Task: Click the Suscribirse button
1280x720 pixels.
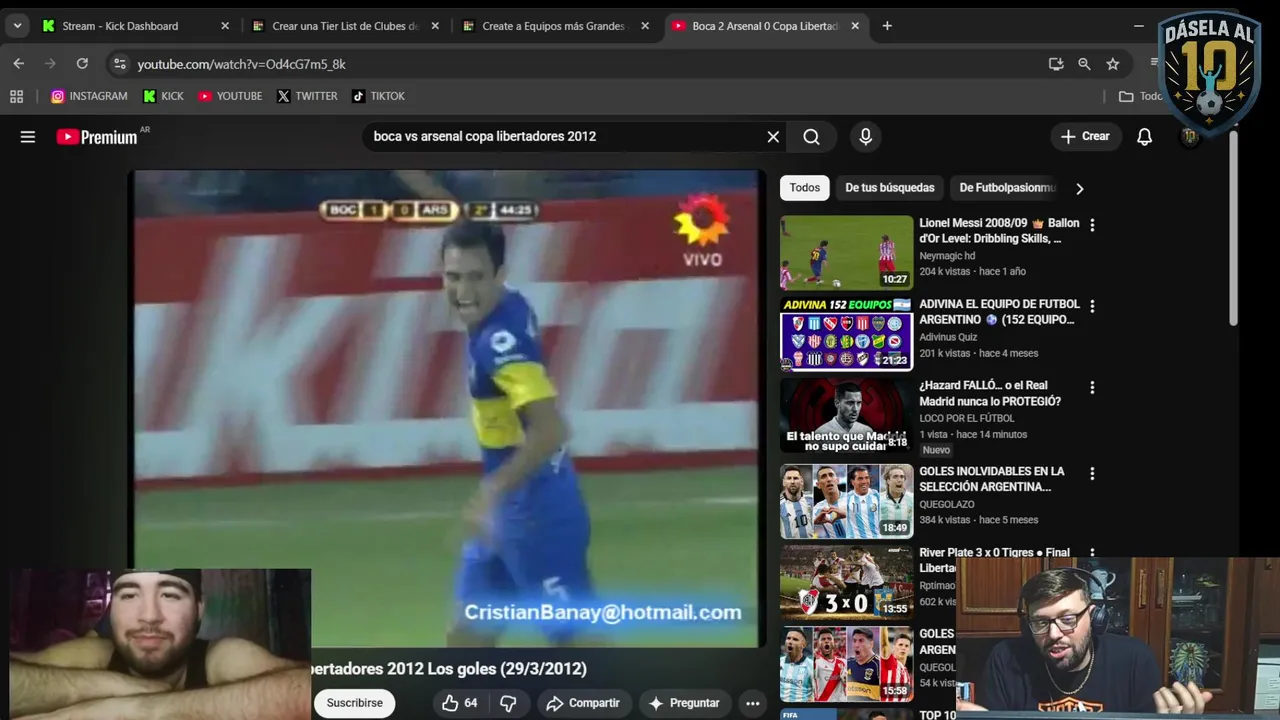Action: 354,703
